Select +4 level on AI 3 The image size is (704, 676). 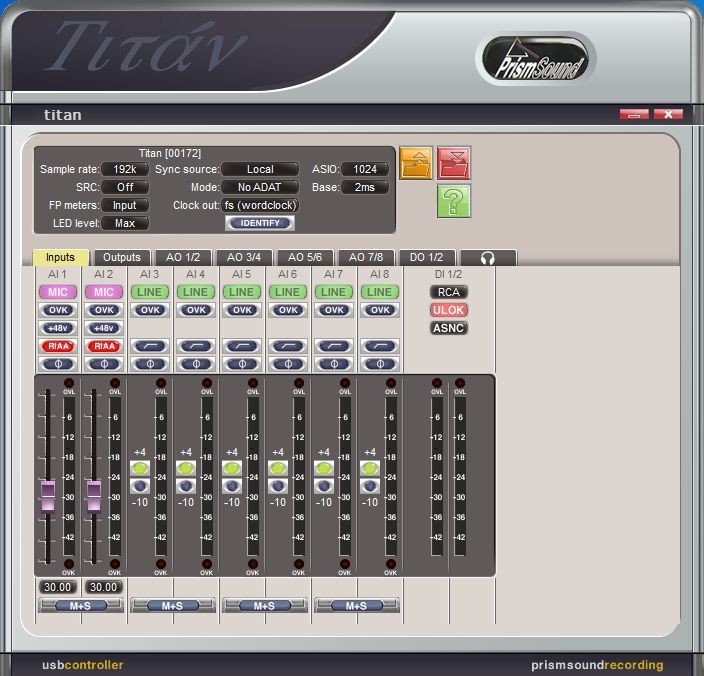pos(140,468)
